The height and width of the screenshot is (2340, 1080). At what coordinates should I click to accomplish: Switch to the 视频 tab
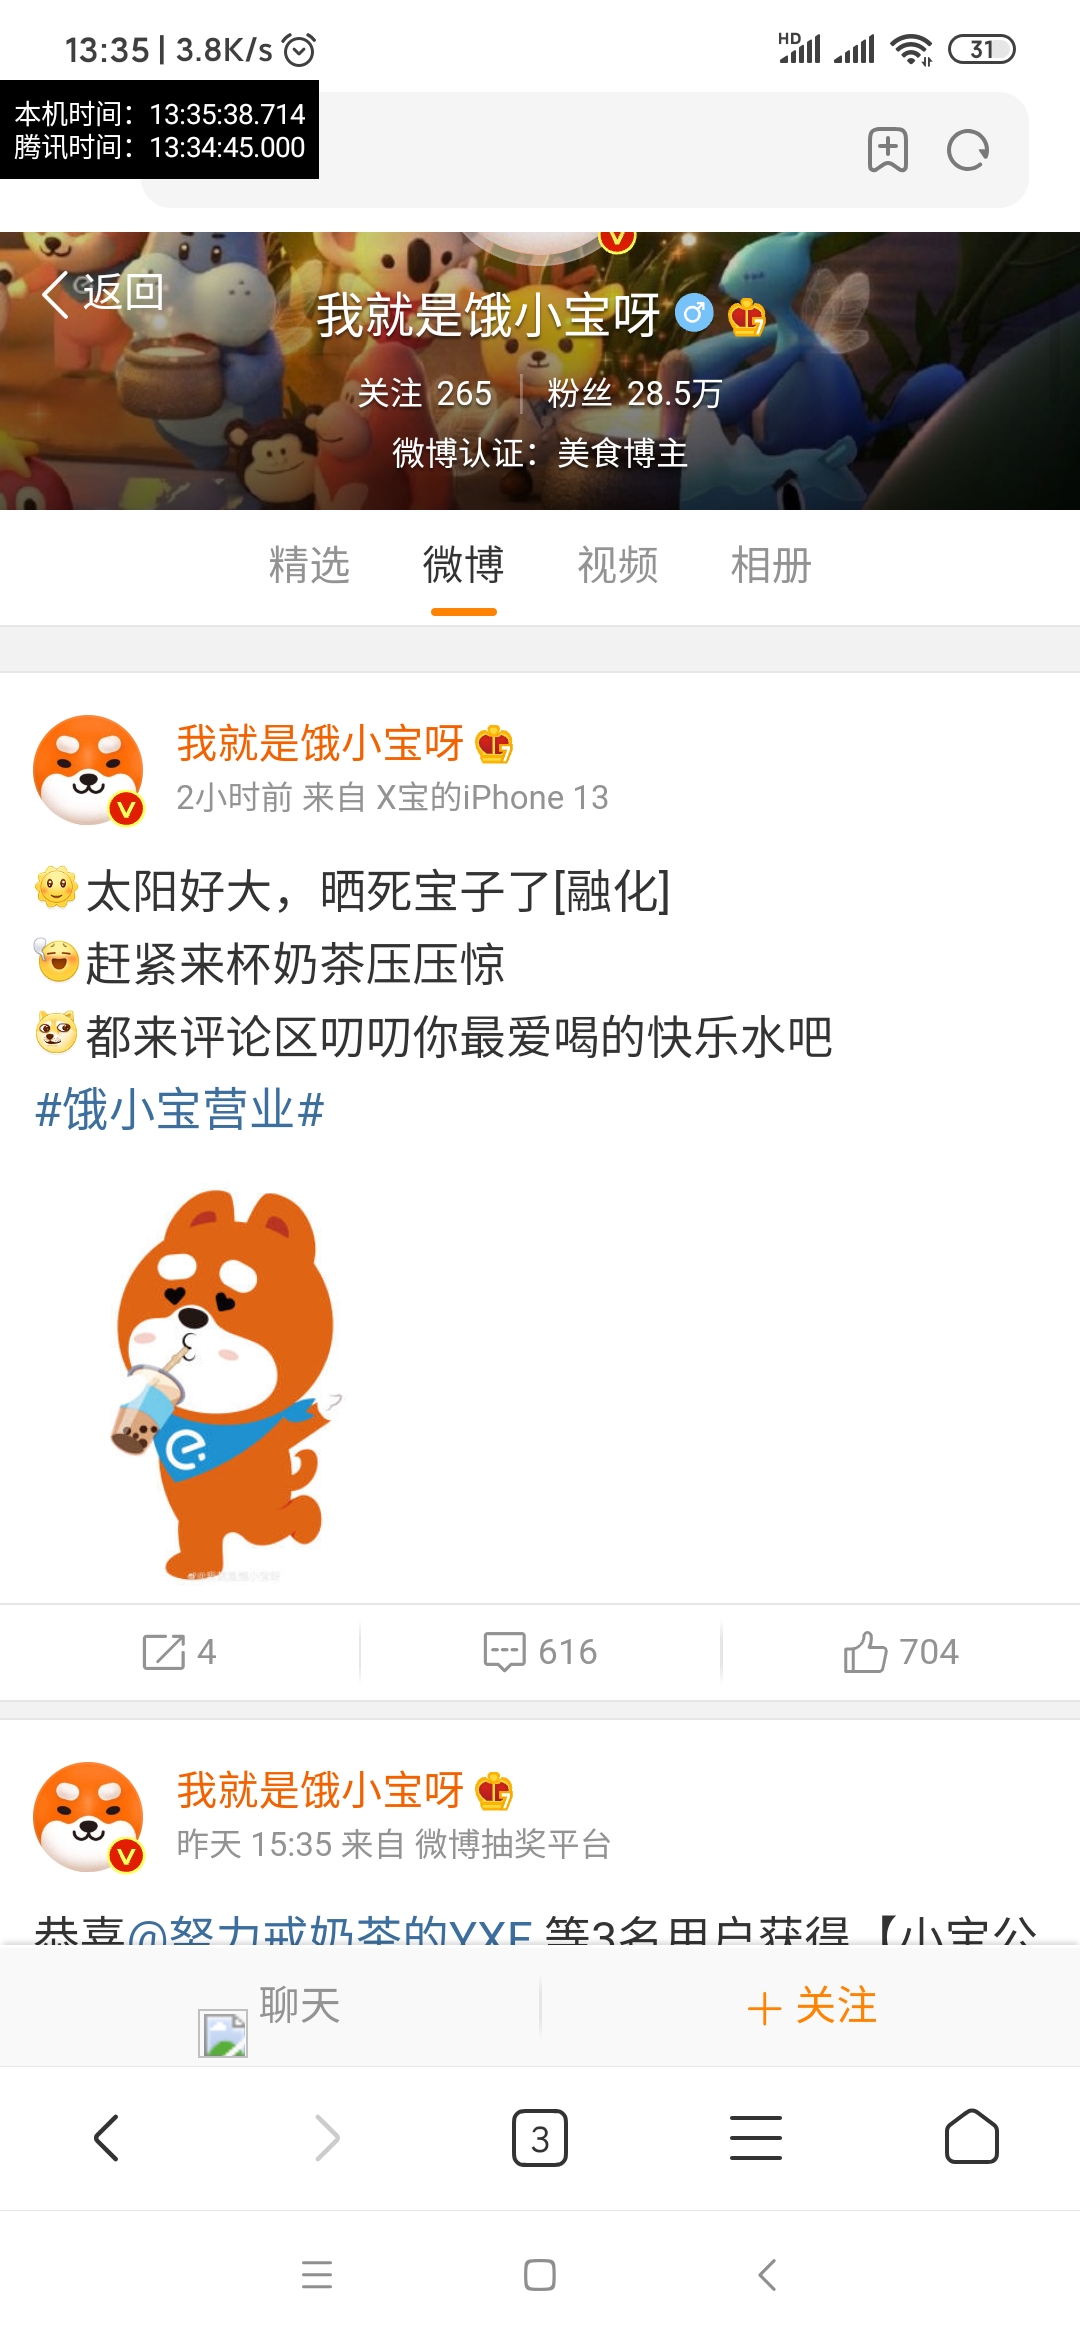tap(617, 565)
